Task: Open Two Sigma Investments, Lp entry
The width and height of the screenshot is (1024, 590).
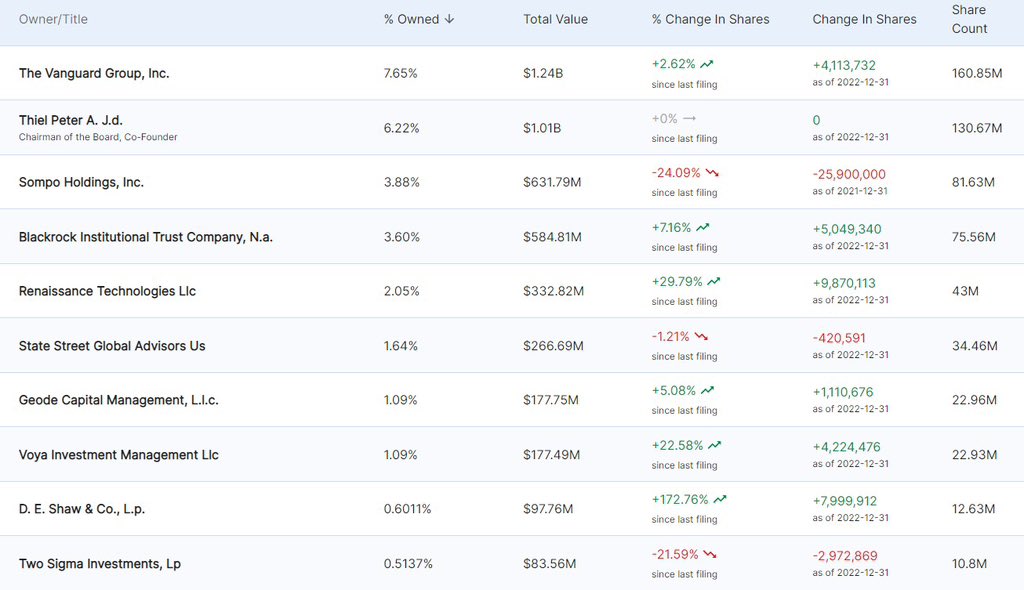Action: (x=99, y=564)
